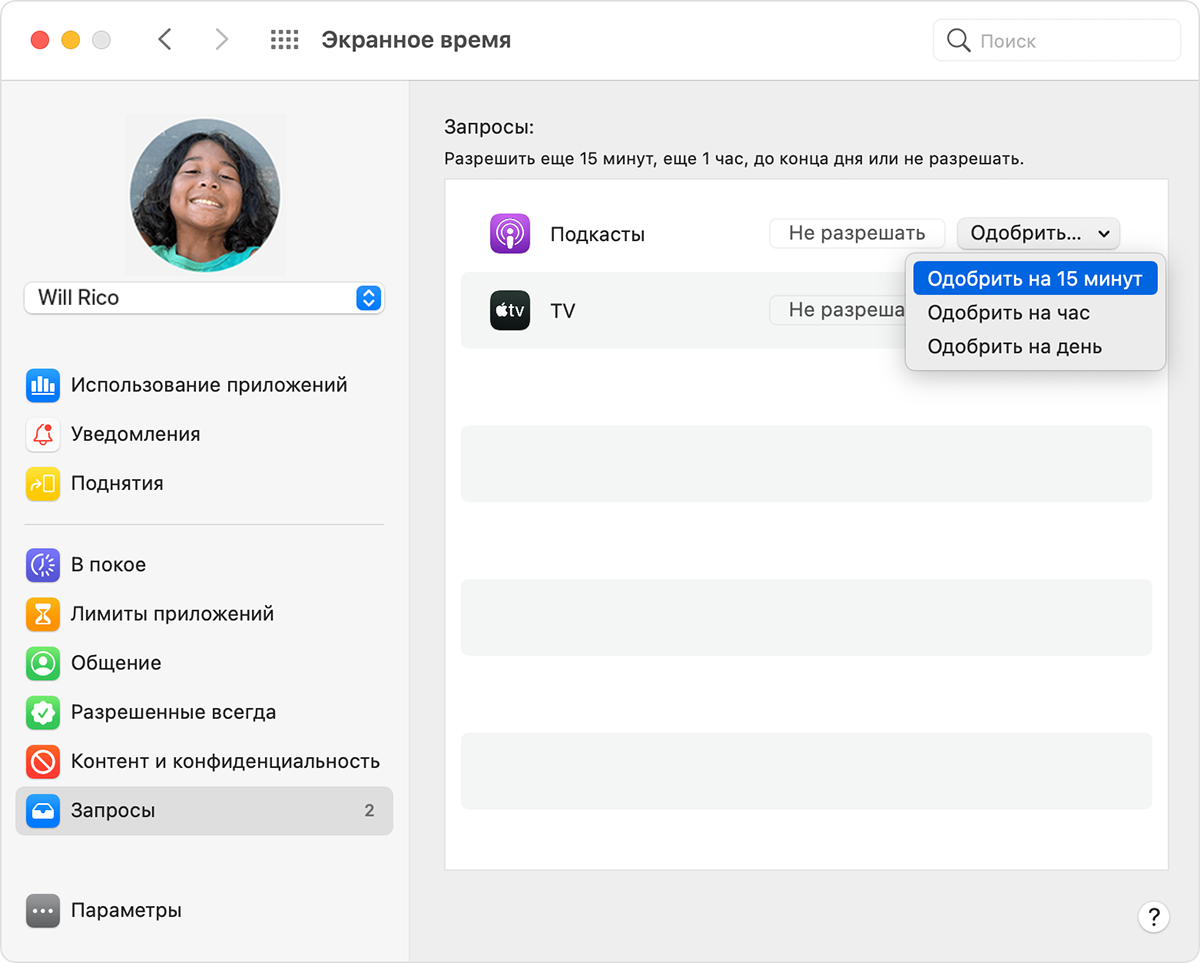Open Контент и конфиденциальность restriction icon
Image resolution: width=1200 pixels, height=964 pixels.
click(43, 762)
